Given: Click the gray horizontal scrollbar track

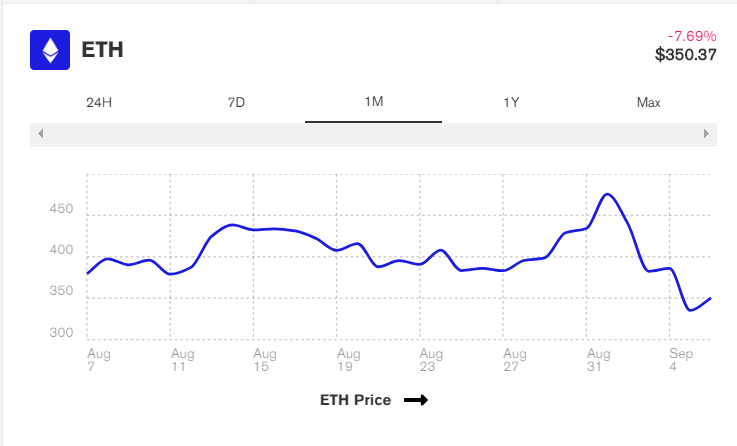Looking at the screenshot, I should click(373, 133).
